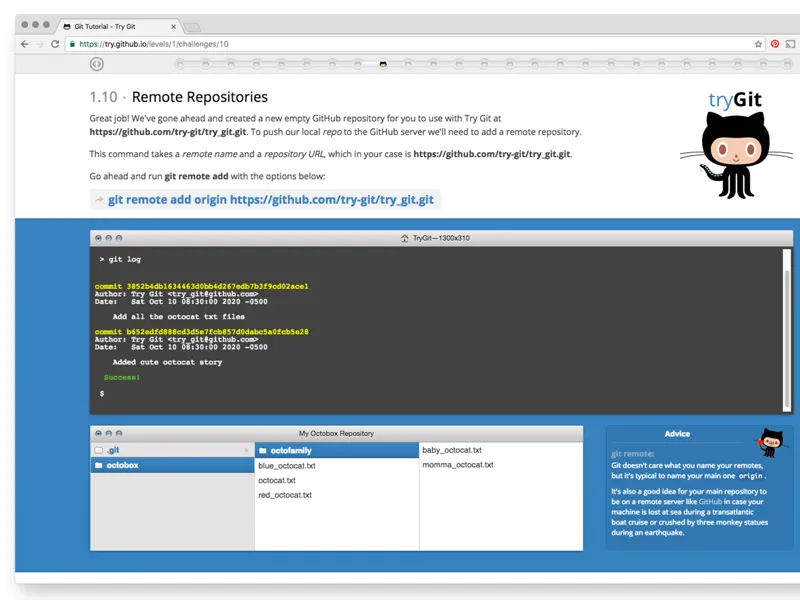Click the code brackets circle icon
Viewport: 800px width, 600px height.
click(x=96, y=64)
